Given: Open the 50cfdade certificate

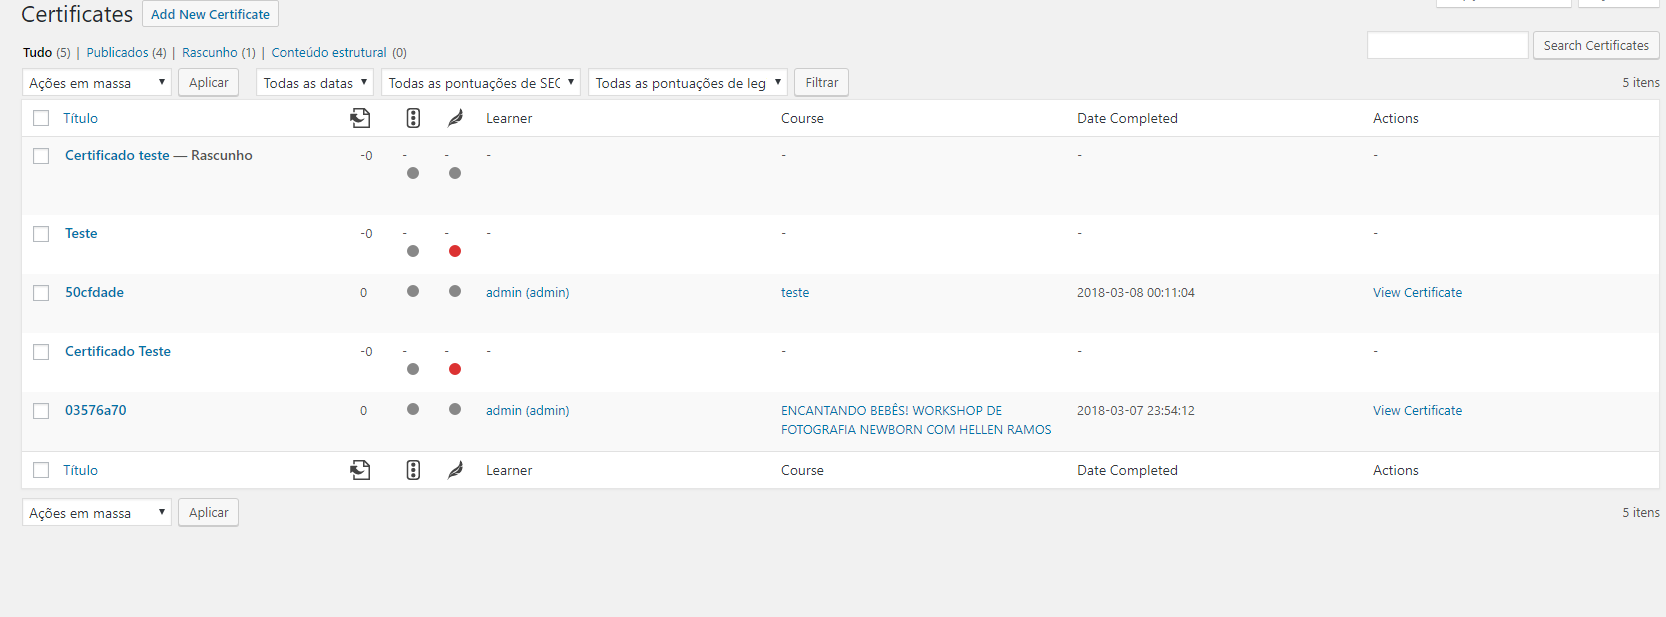Looking at the screenshot, I should (94, 292).
